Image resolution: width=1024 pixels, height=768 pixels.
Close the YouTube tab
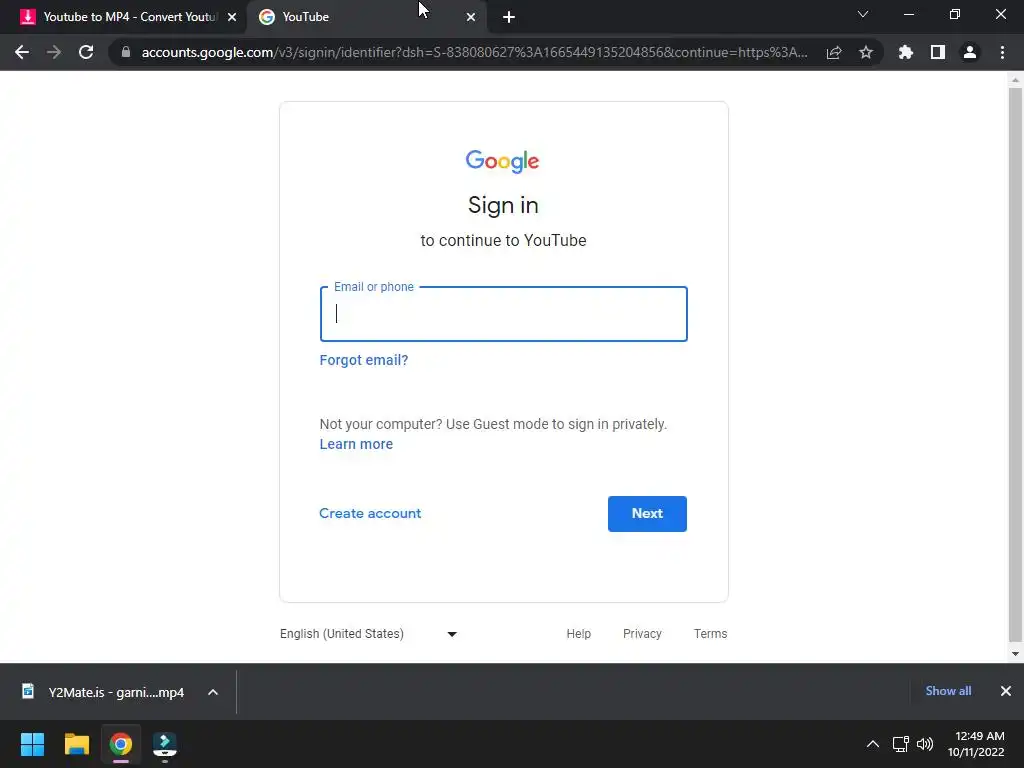tap(471, 17)
